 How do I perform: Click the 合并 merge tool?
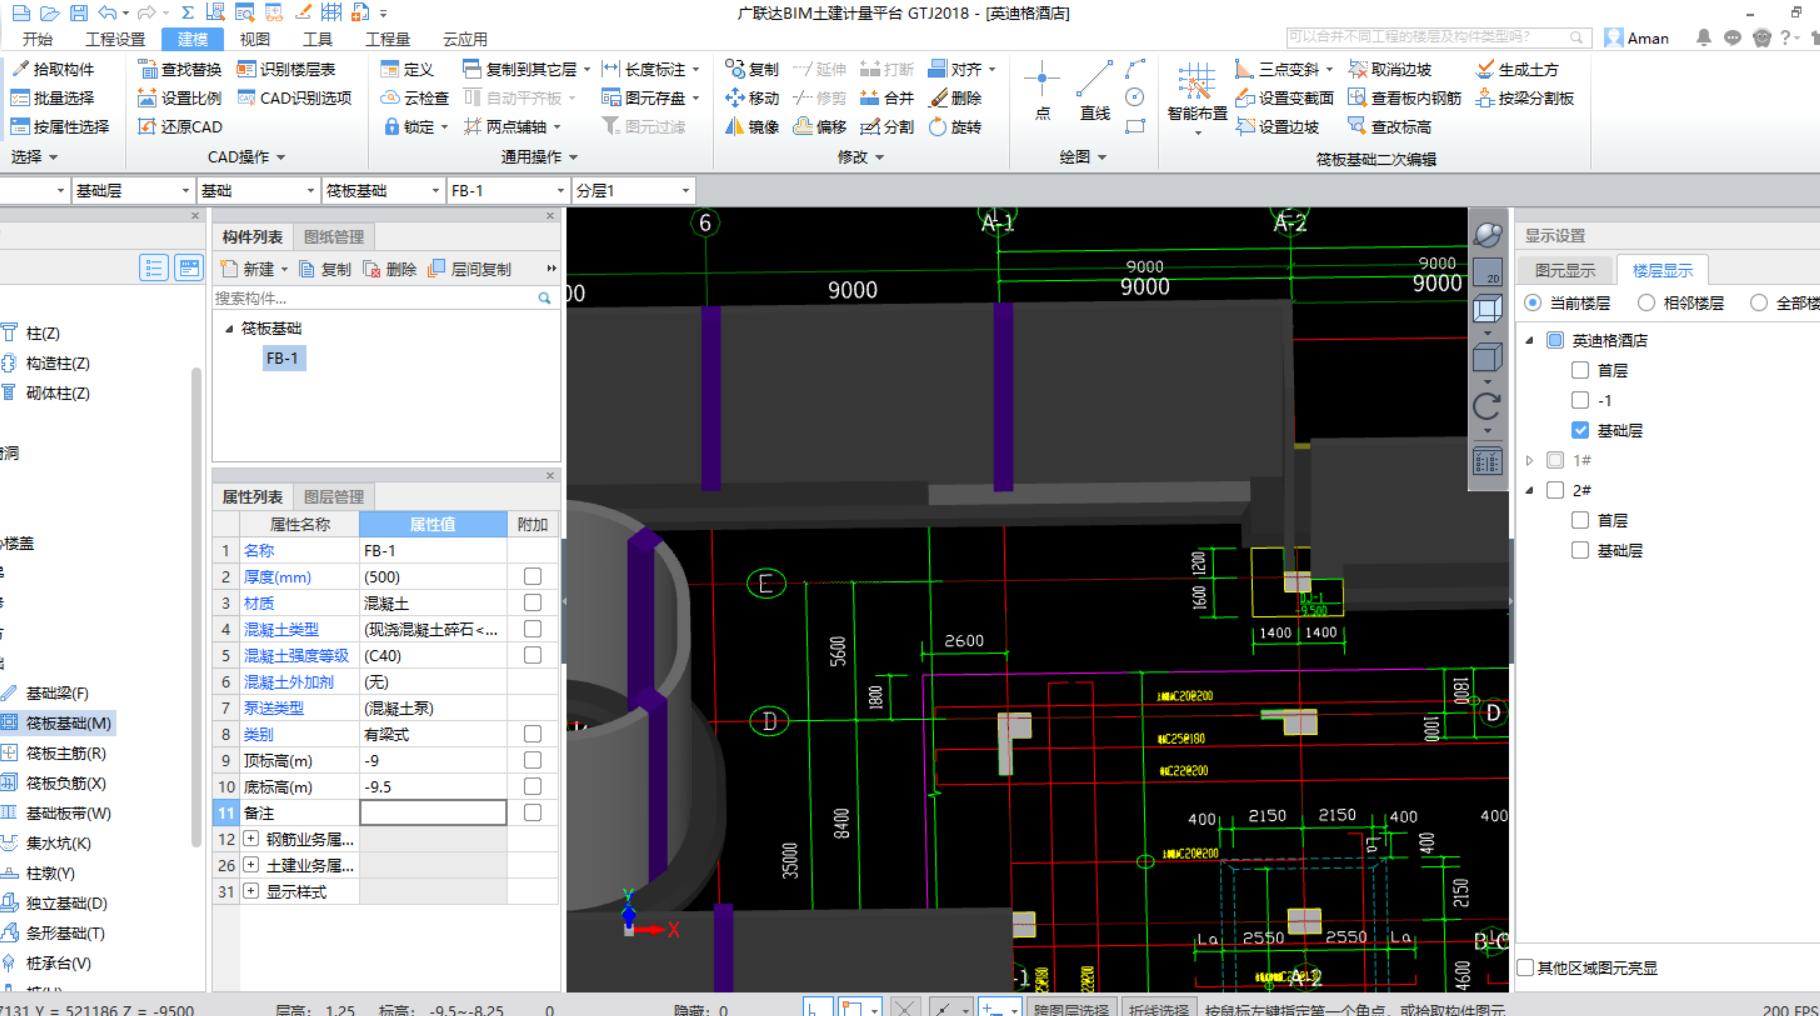[x=887, y=98]
